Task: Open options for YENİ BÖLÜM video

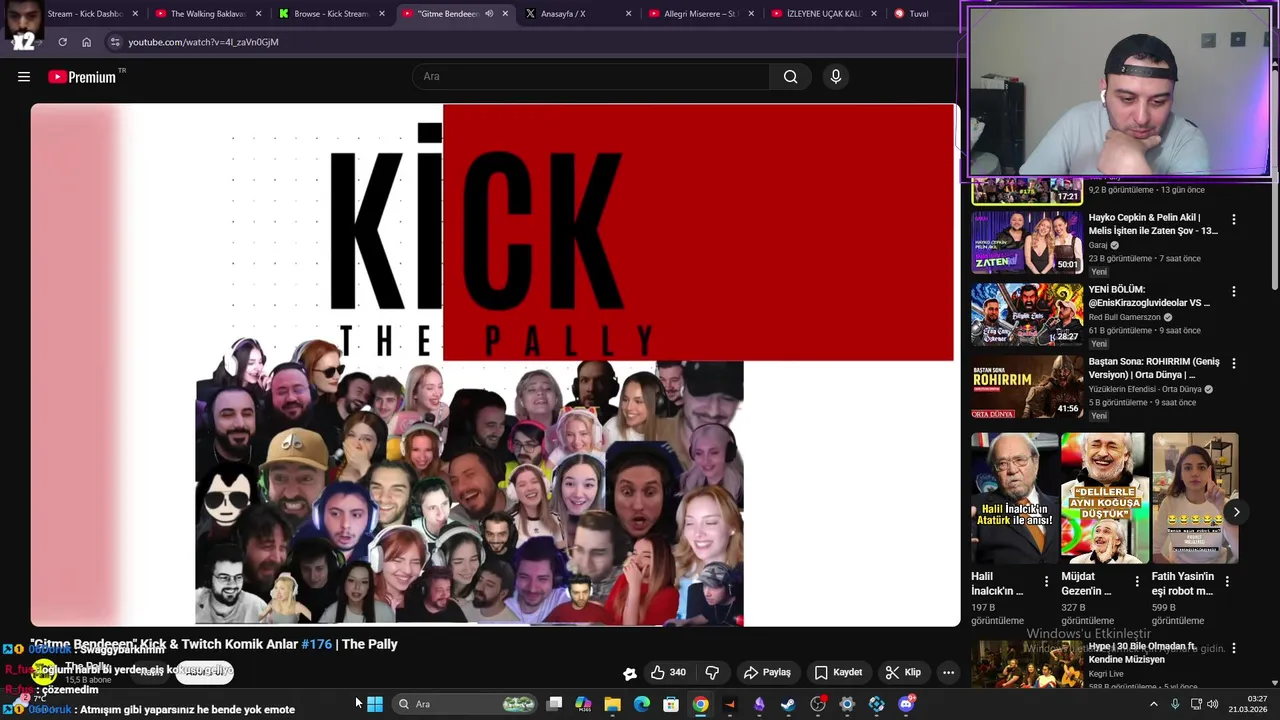Action: tap(1233, 291)
